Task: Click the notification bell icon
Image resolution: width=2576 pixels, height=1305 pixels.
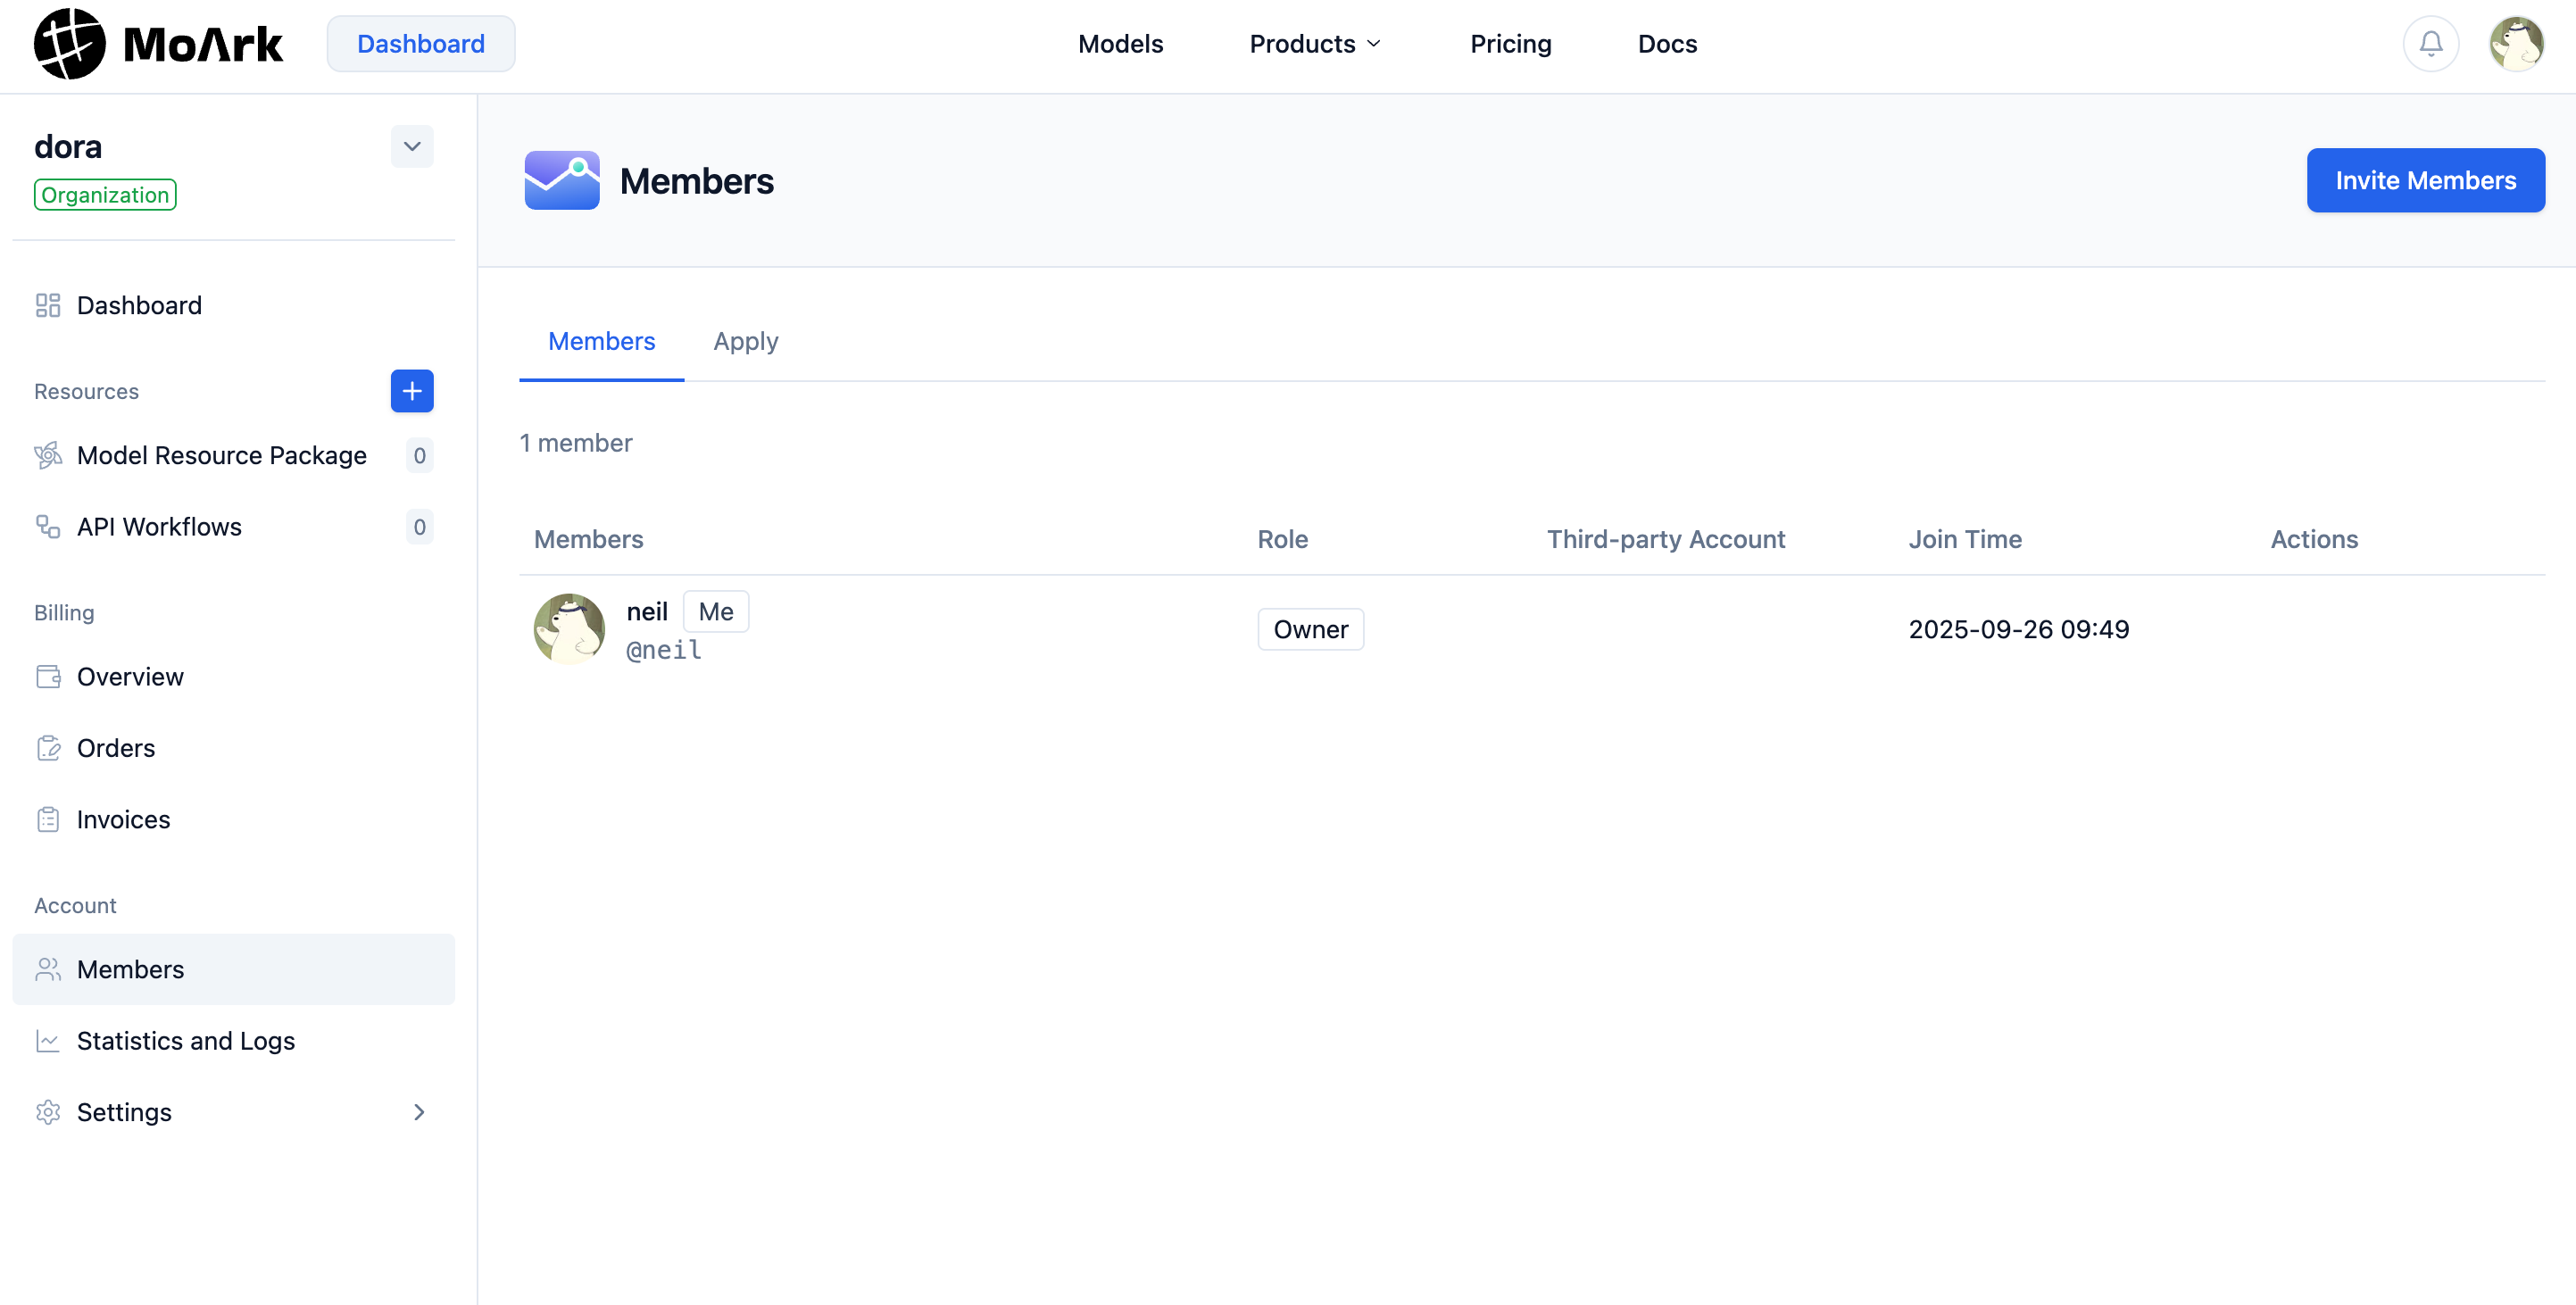Action: 2430,44
